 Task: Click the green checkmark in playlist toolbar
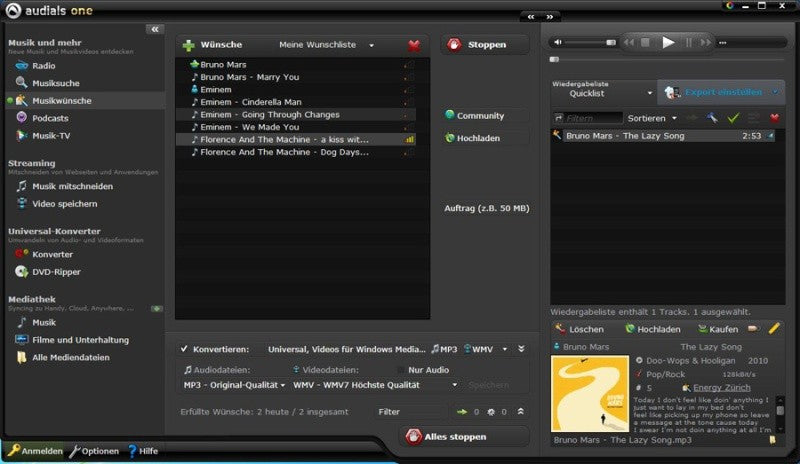tap(733, 118)
